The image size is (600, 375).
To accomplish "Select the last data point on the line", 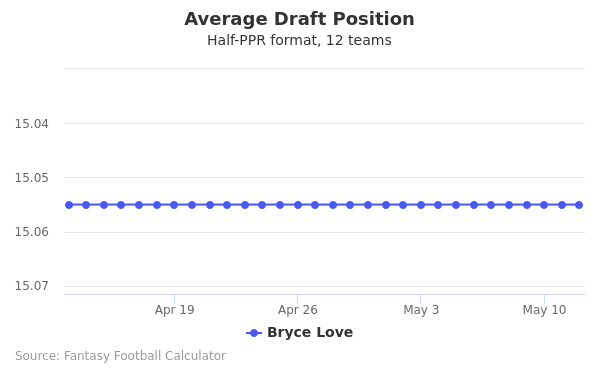I will click(579, 205).
